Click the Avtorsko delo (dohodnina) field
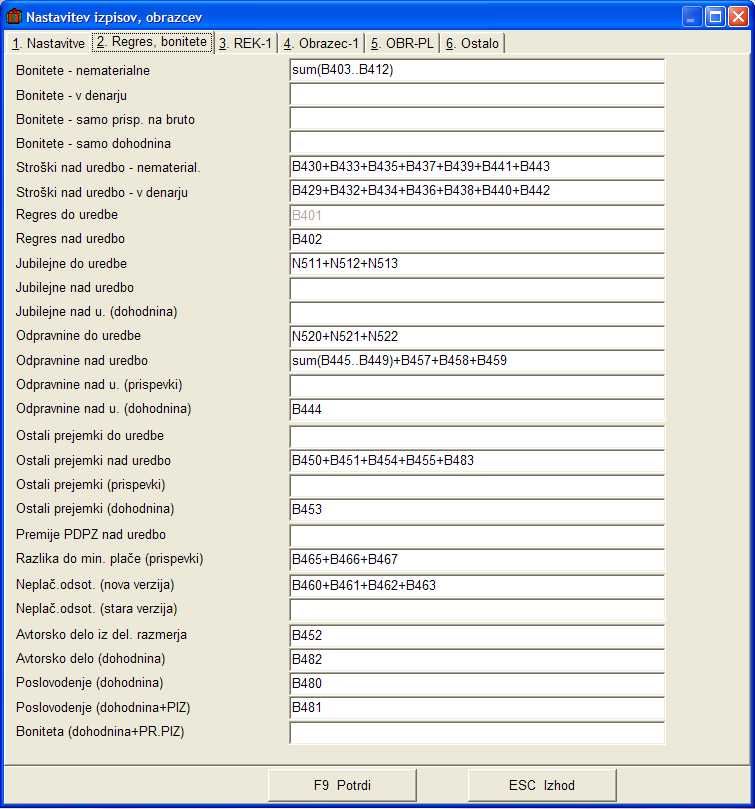 click(476, 659)
